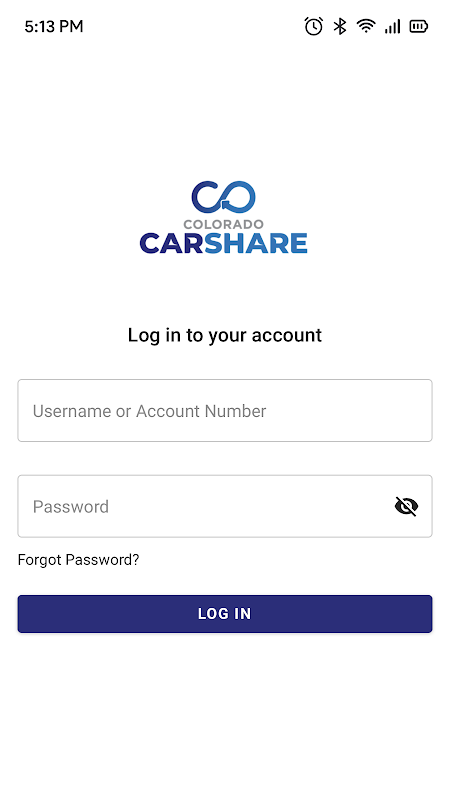Open the Forgot Password? link

point(78,560)
